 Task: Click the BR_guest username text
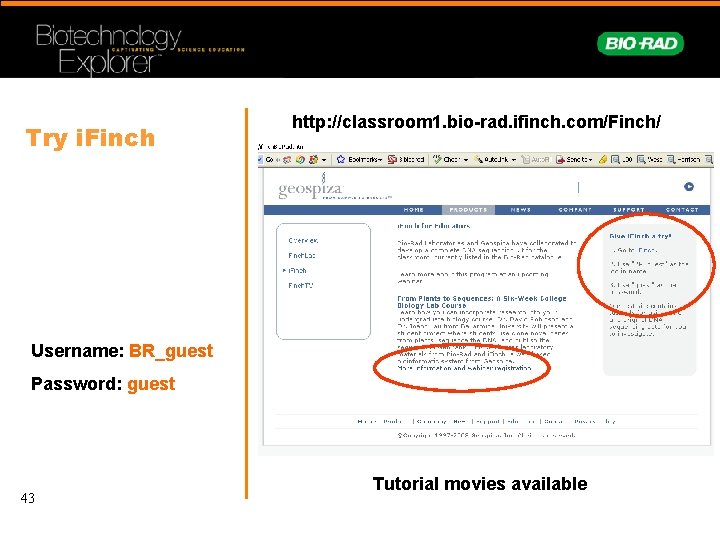click(171, 351)
